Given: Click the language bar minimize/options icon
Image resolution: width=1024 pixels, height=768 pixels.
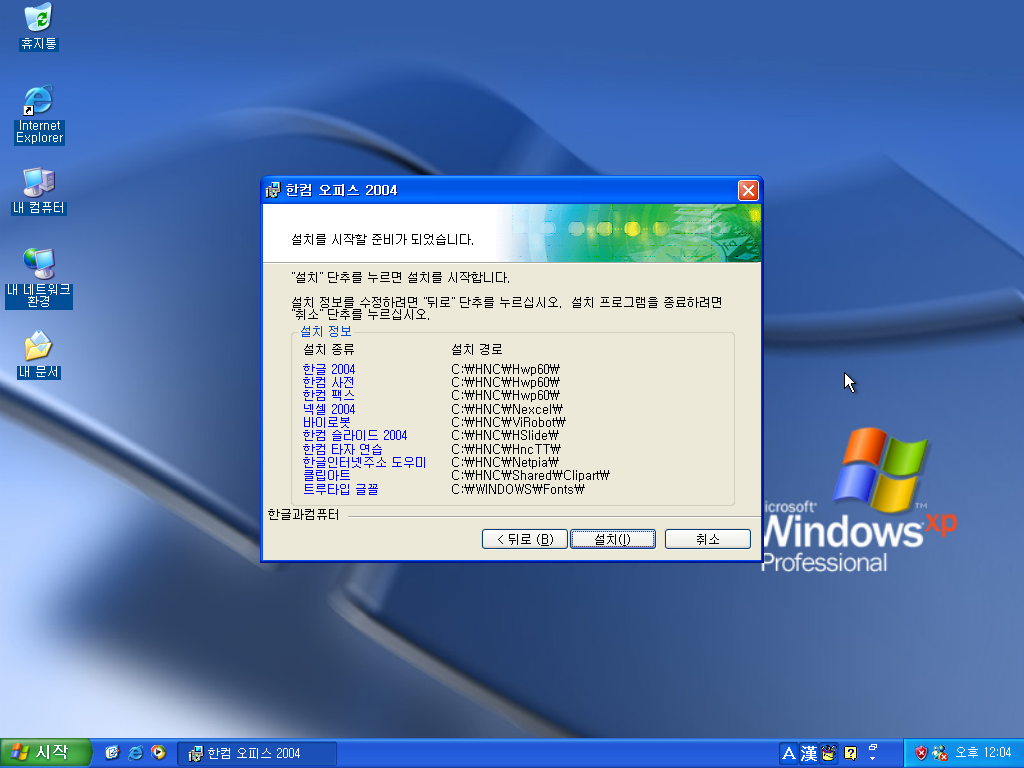Looking at the screenshot, I should coord(872,748).
